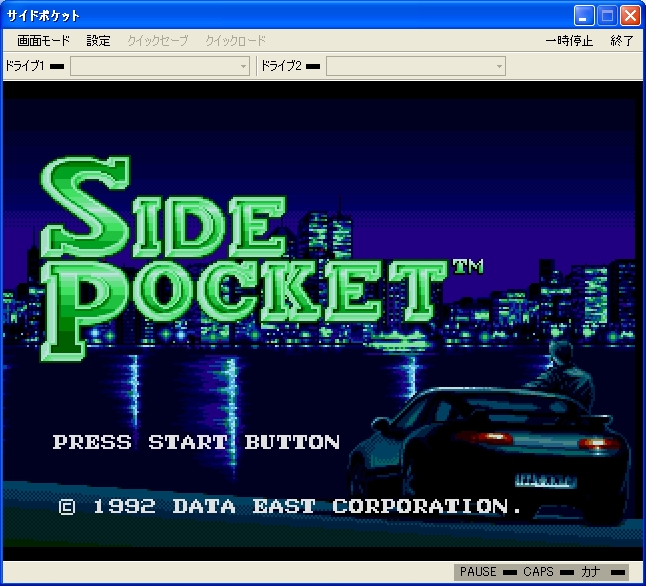This screenshot has width=646, height=586.
Task: Click the ドライブ1 label
Action: click(x=24, y=66)
